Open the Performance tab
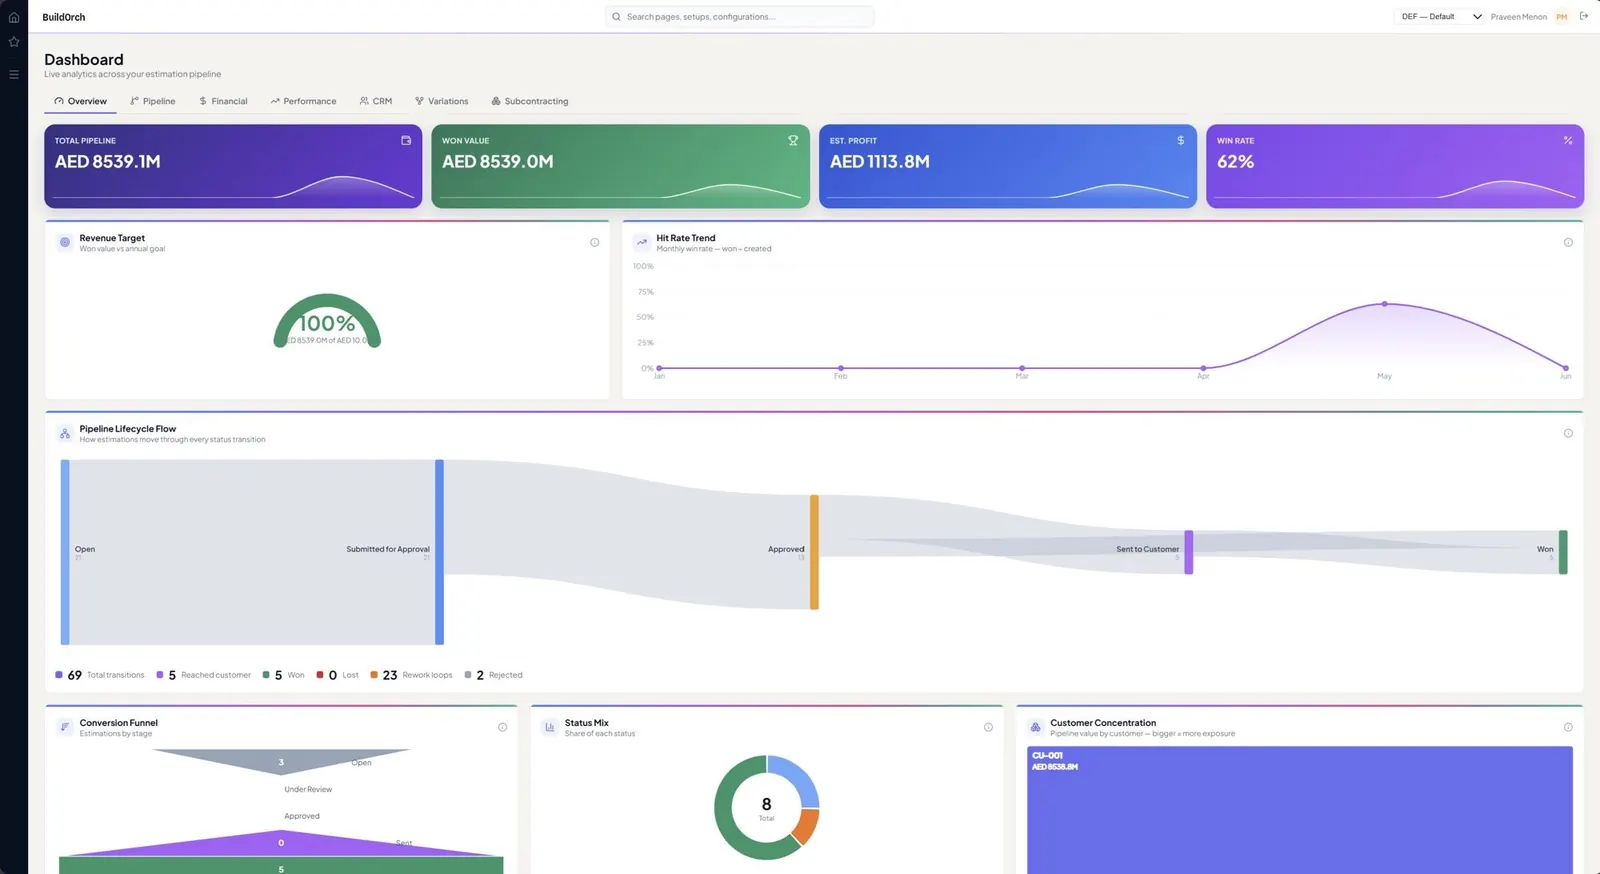Viewport: 1600px width, 874px height. [303, 101]
